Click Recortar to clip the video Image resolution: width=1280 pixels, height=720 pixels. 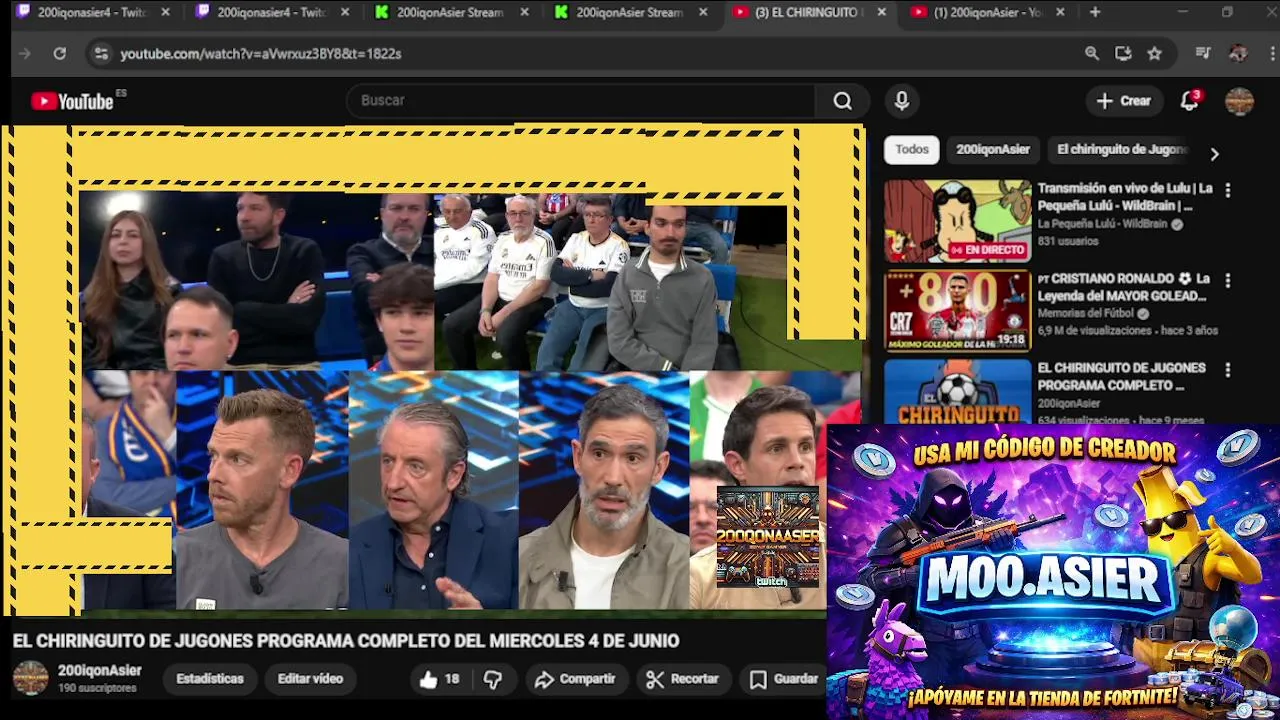point(683,679)
